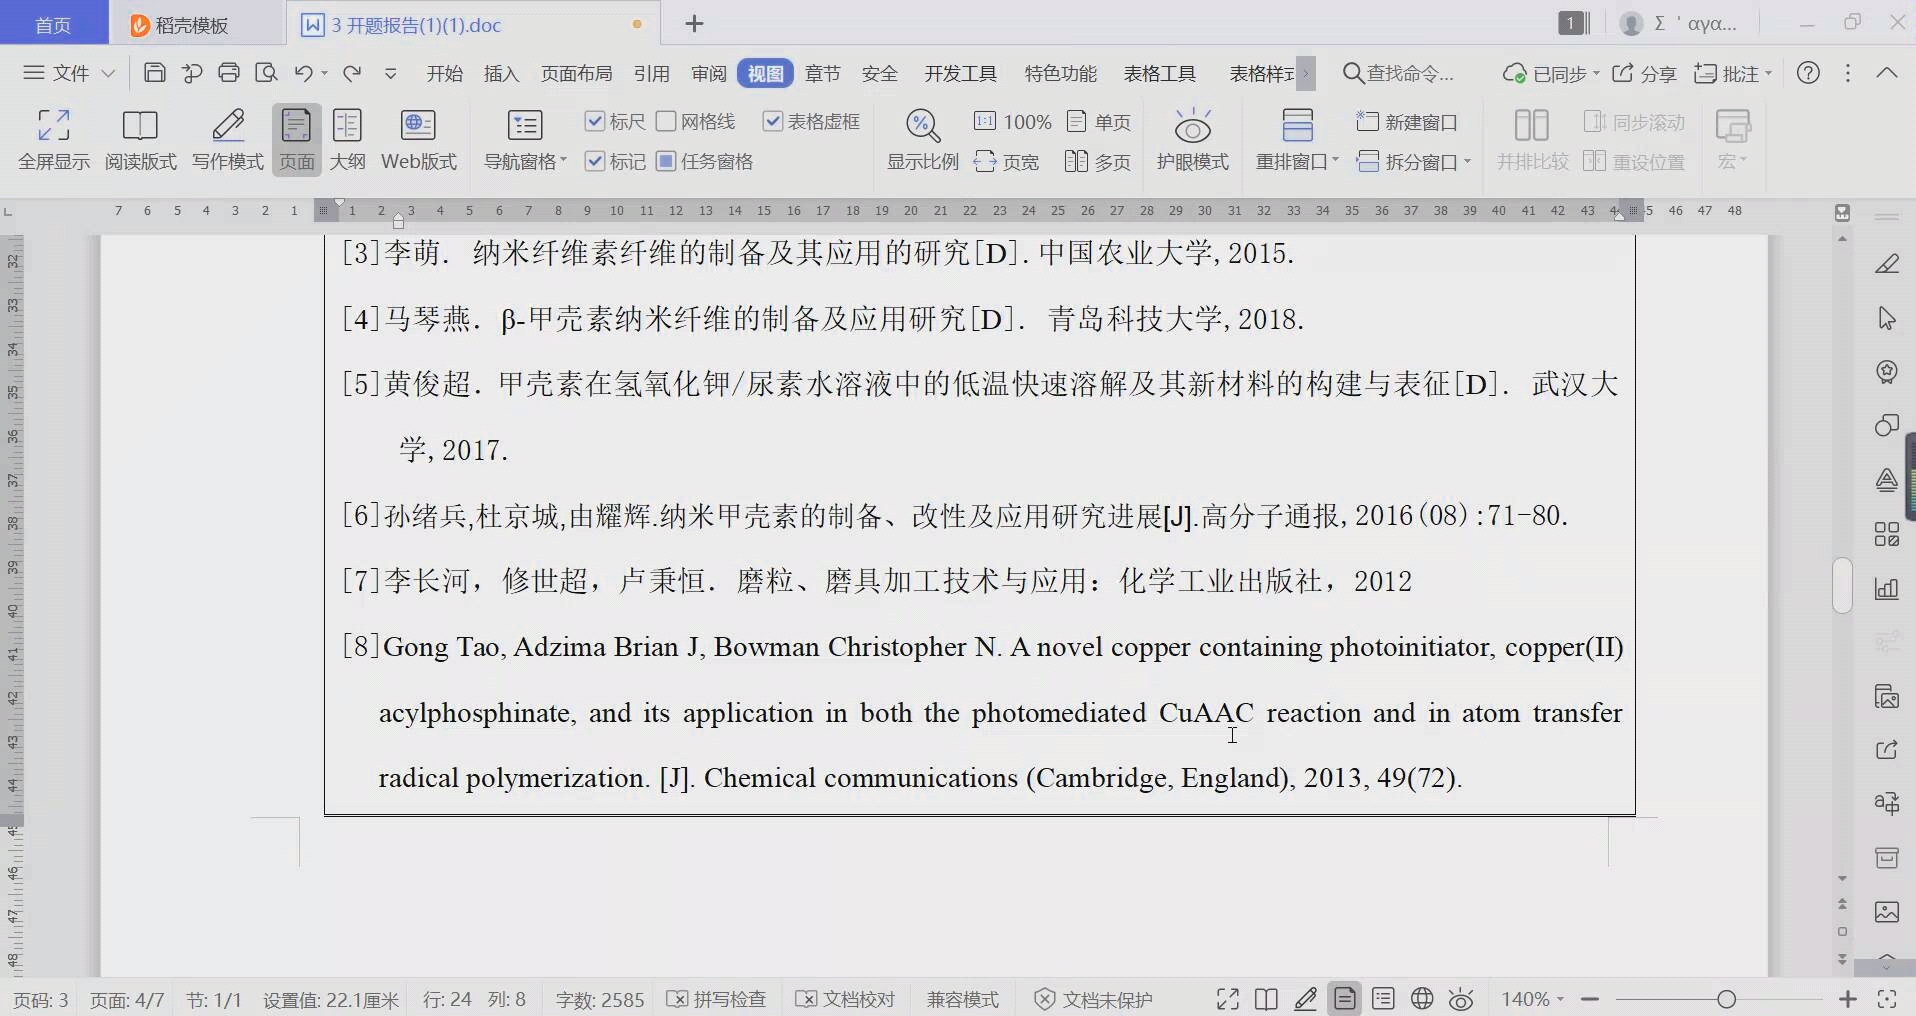Toggle Spell Check in status bar (拼写检查)
1916x1016 pixels.
click(716, 999)
